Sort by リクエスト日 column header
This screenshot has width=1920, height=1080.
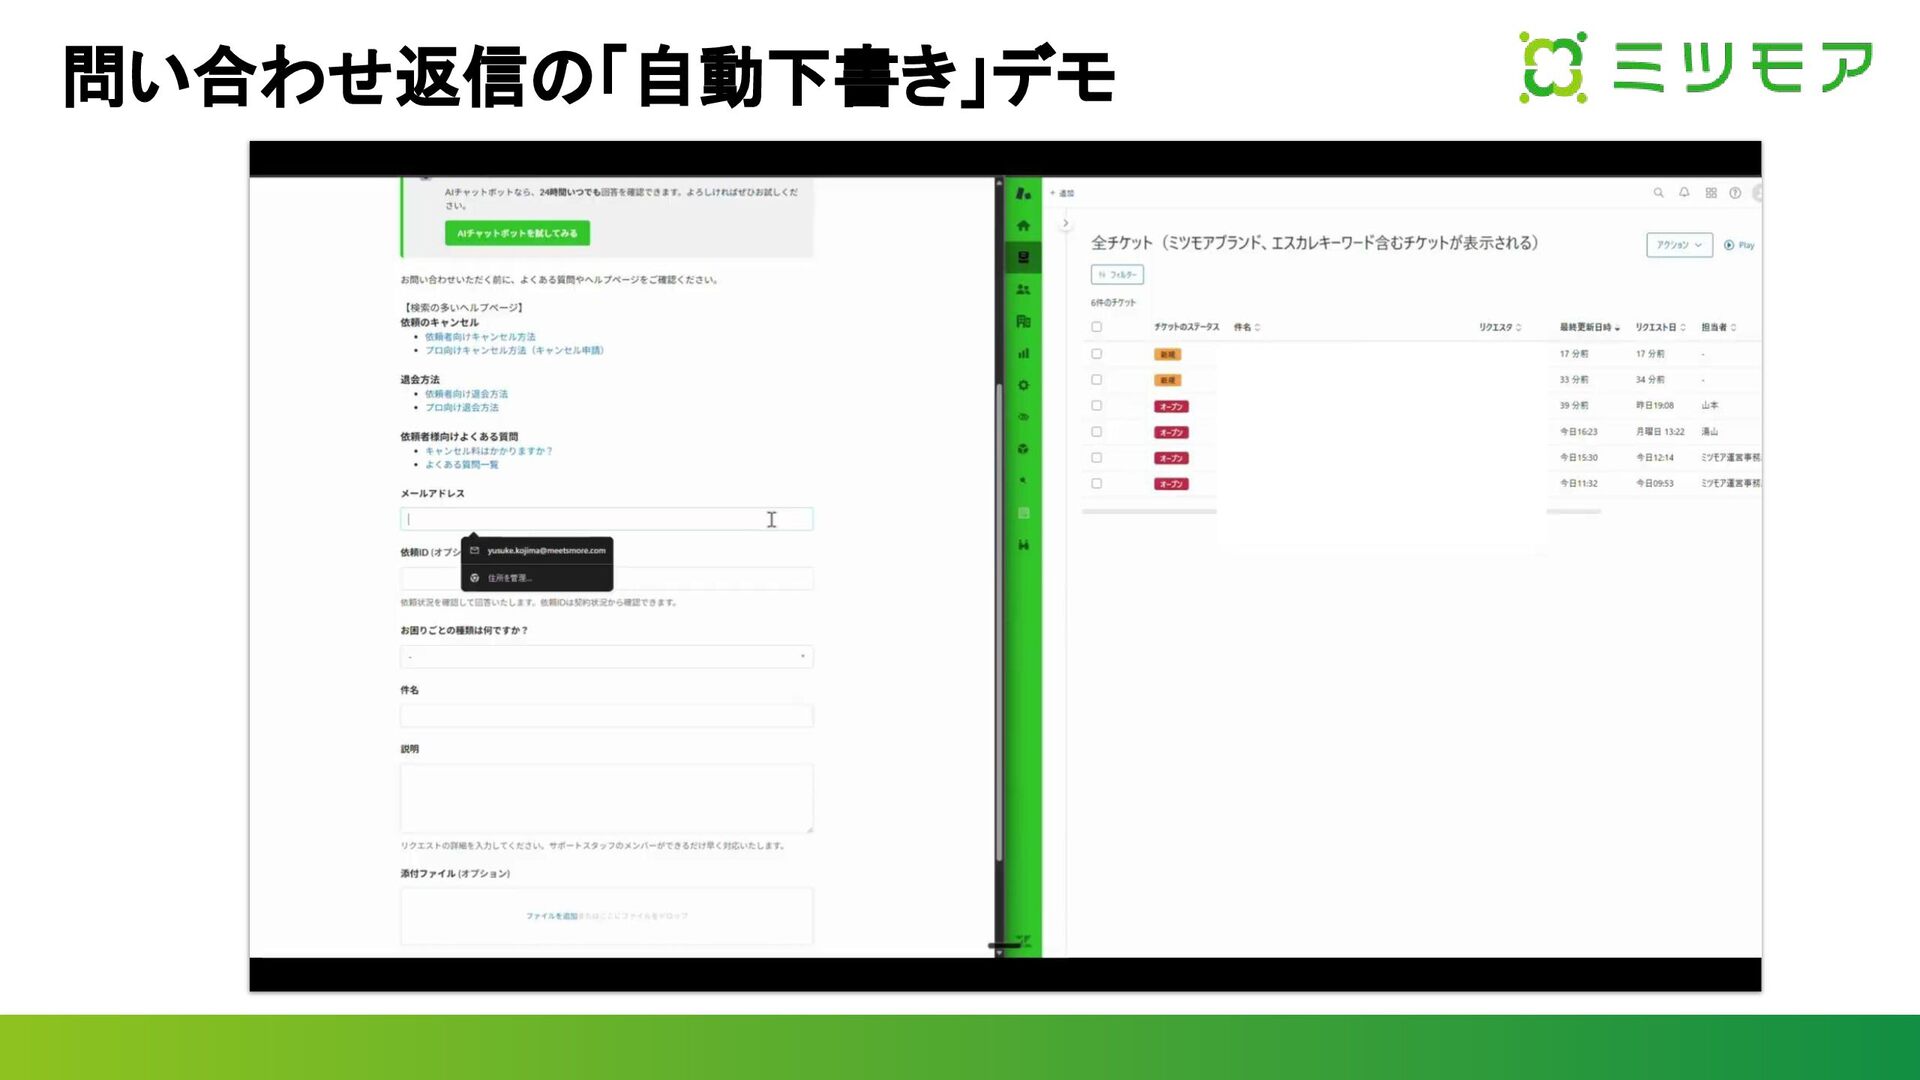click(x=1659, y=327)
